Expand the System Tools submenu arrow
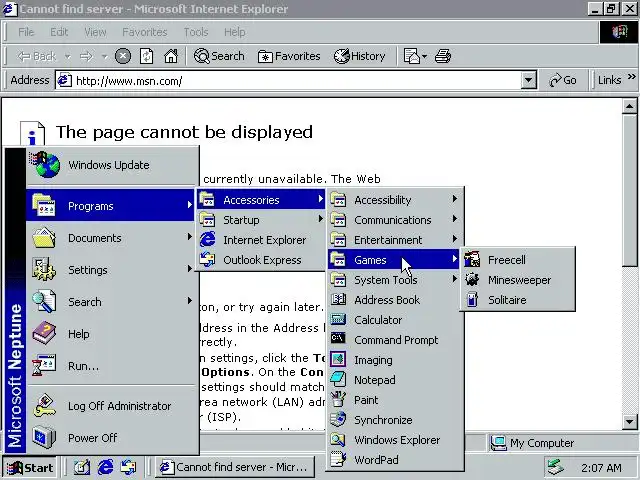Image resolution: width=640 pixels, height=480 pixels. 455,279
